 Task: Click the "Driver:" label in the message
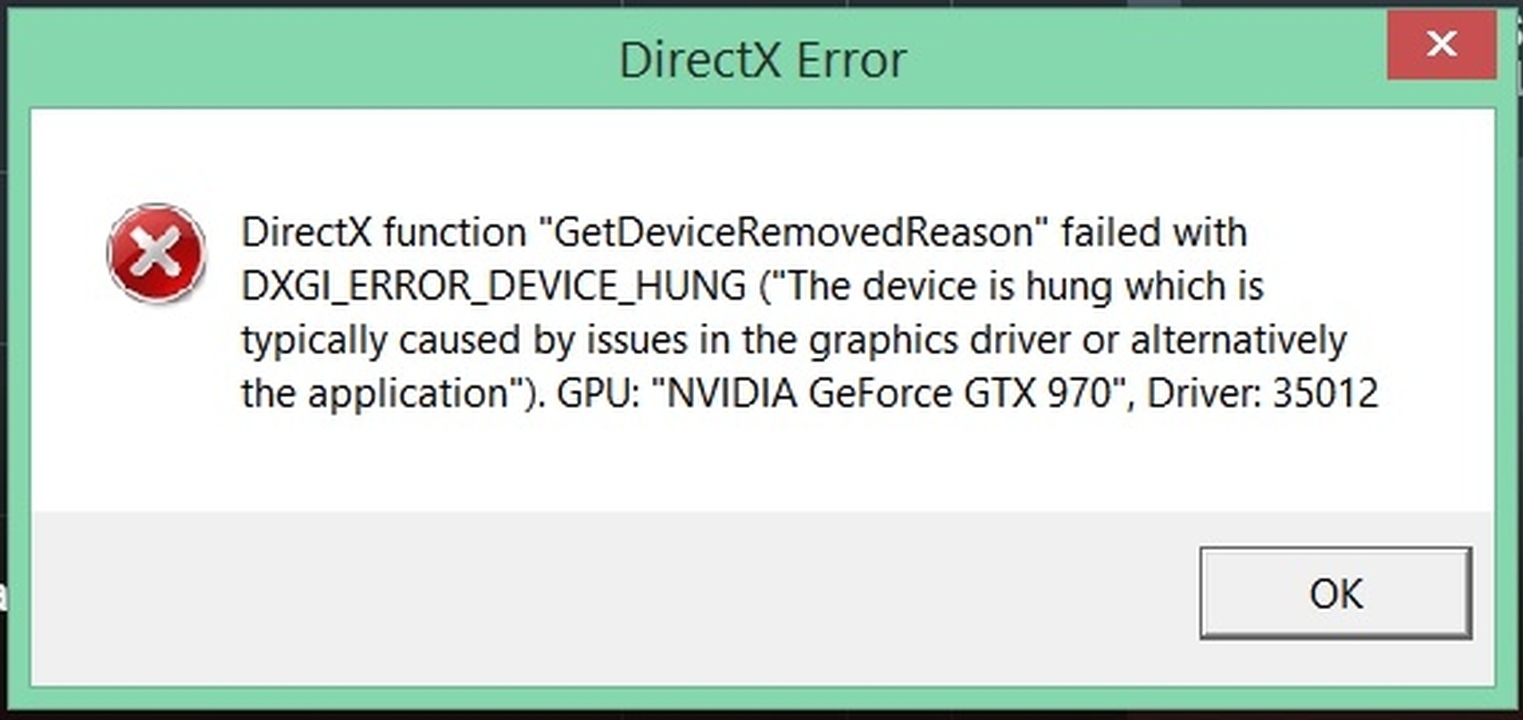(x=1203, y=394)
